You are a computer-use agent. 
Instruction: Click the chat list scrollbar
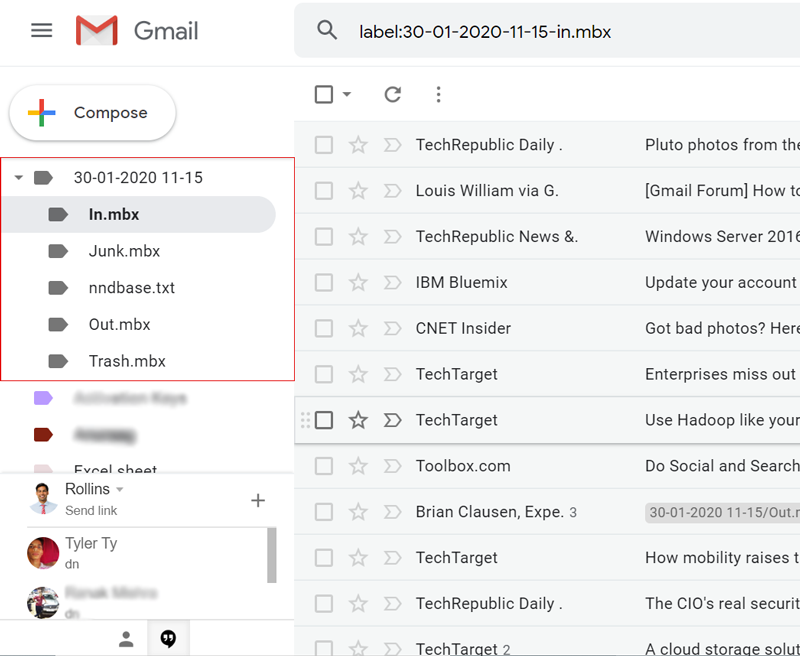272,555
